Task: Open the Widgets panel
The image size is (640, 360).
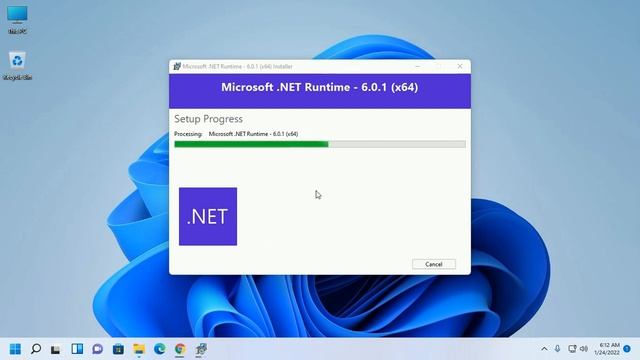Action: click(77, 349)
